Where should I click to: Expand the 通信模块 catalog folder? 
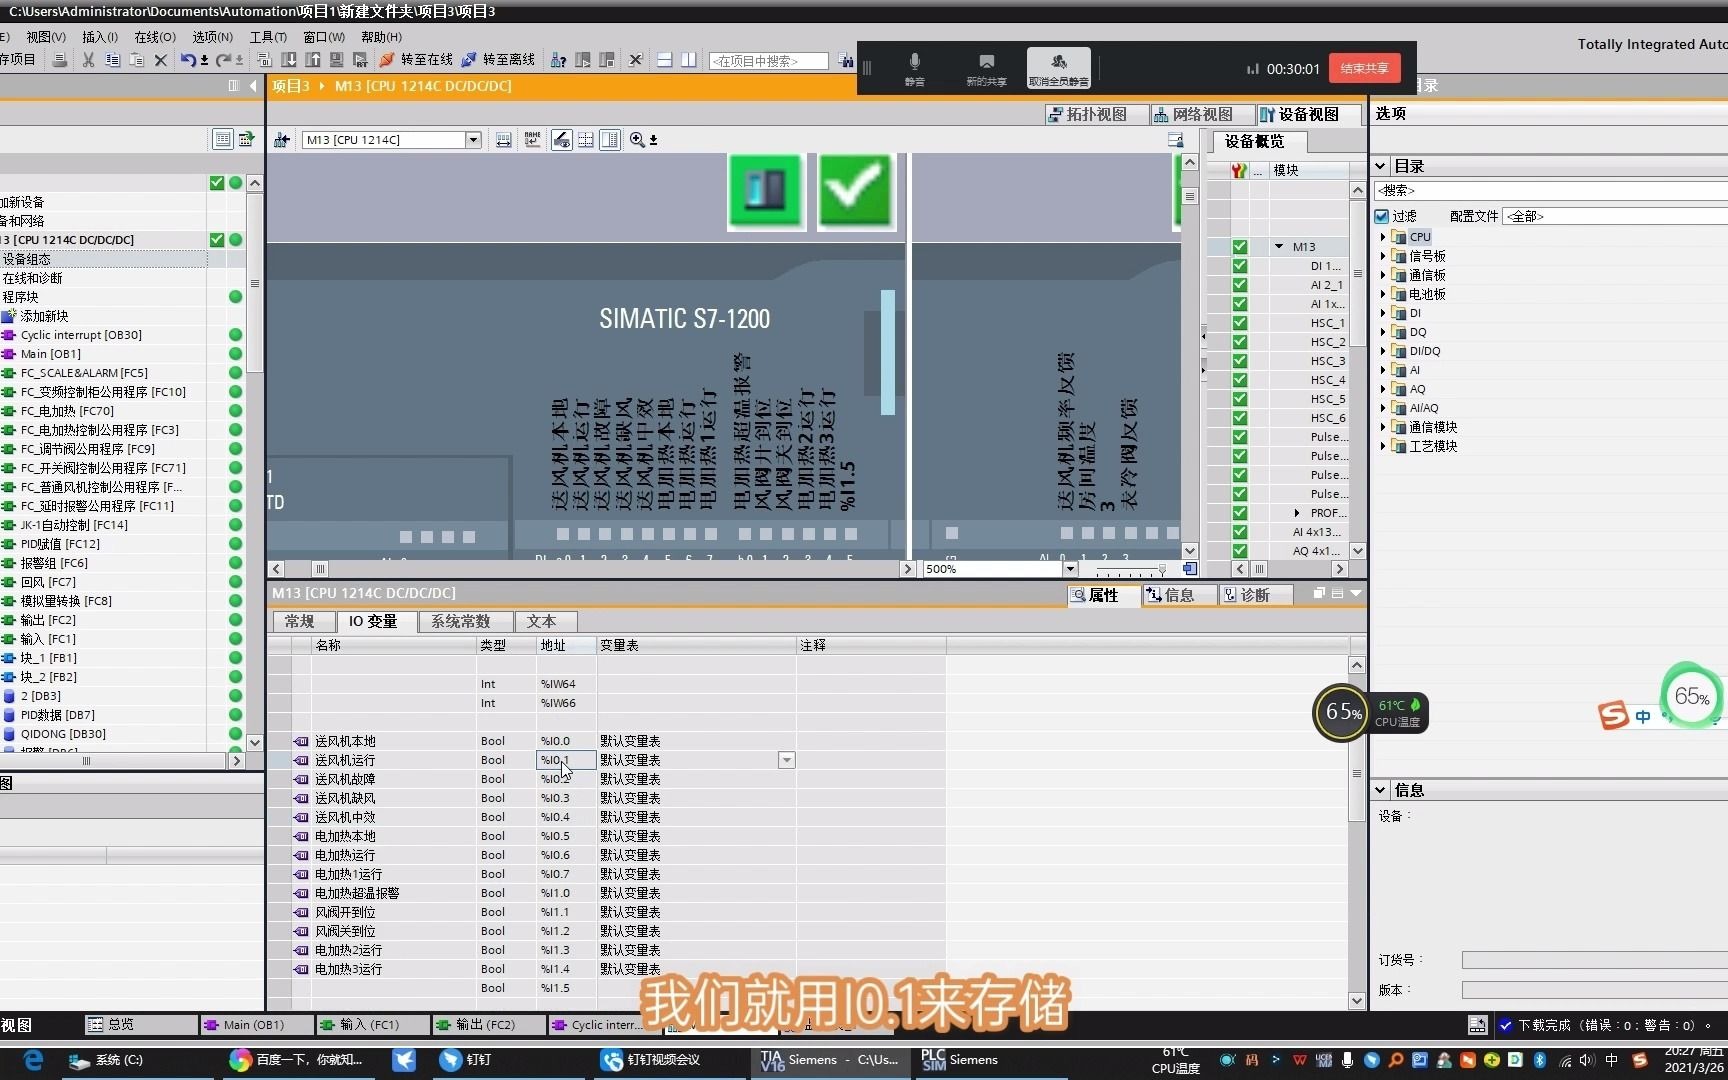click(x=1383, y=427)
